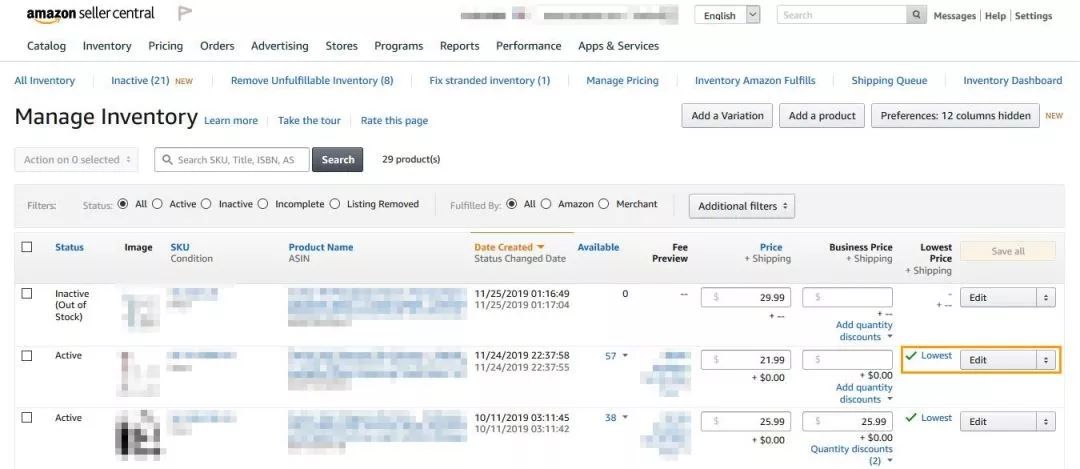Click Edit button for the 21.99 row

click(x=999, y=360)
